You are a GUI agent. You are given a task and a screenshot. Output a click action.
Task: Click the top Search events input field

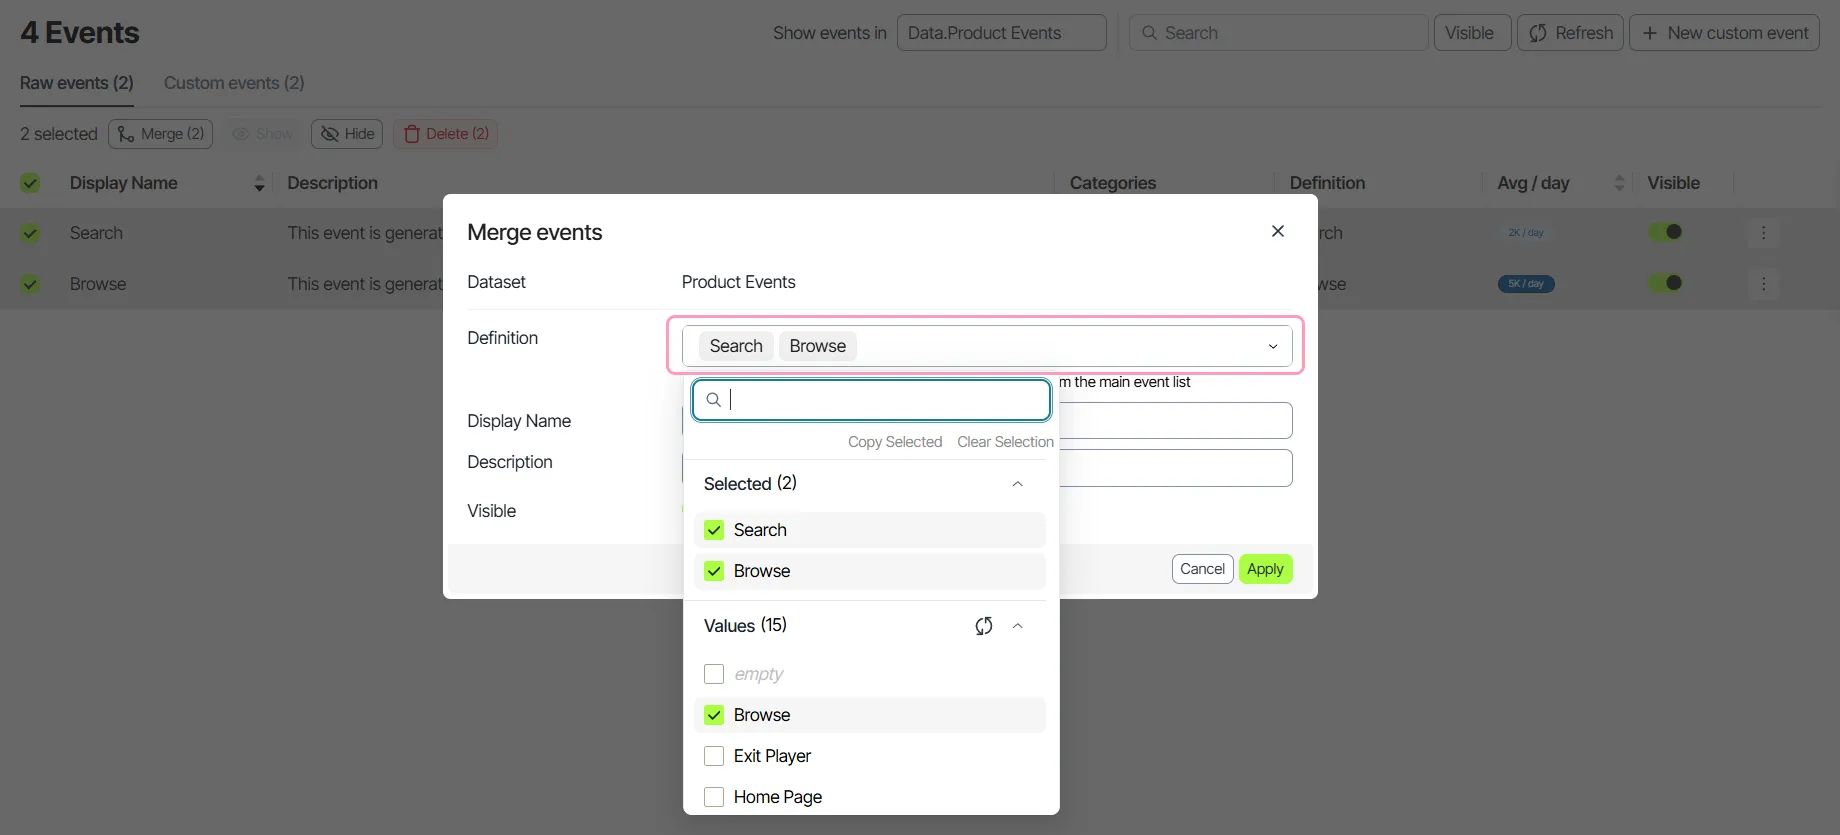1278,33
